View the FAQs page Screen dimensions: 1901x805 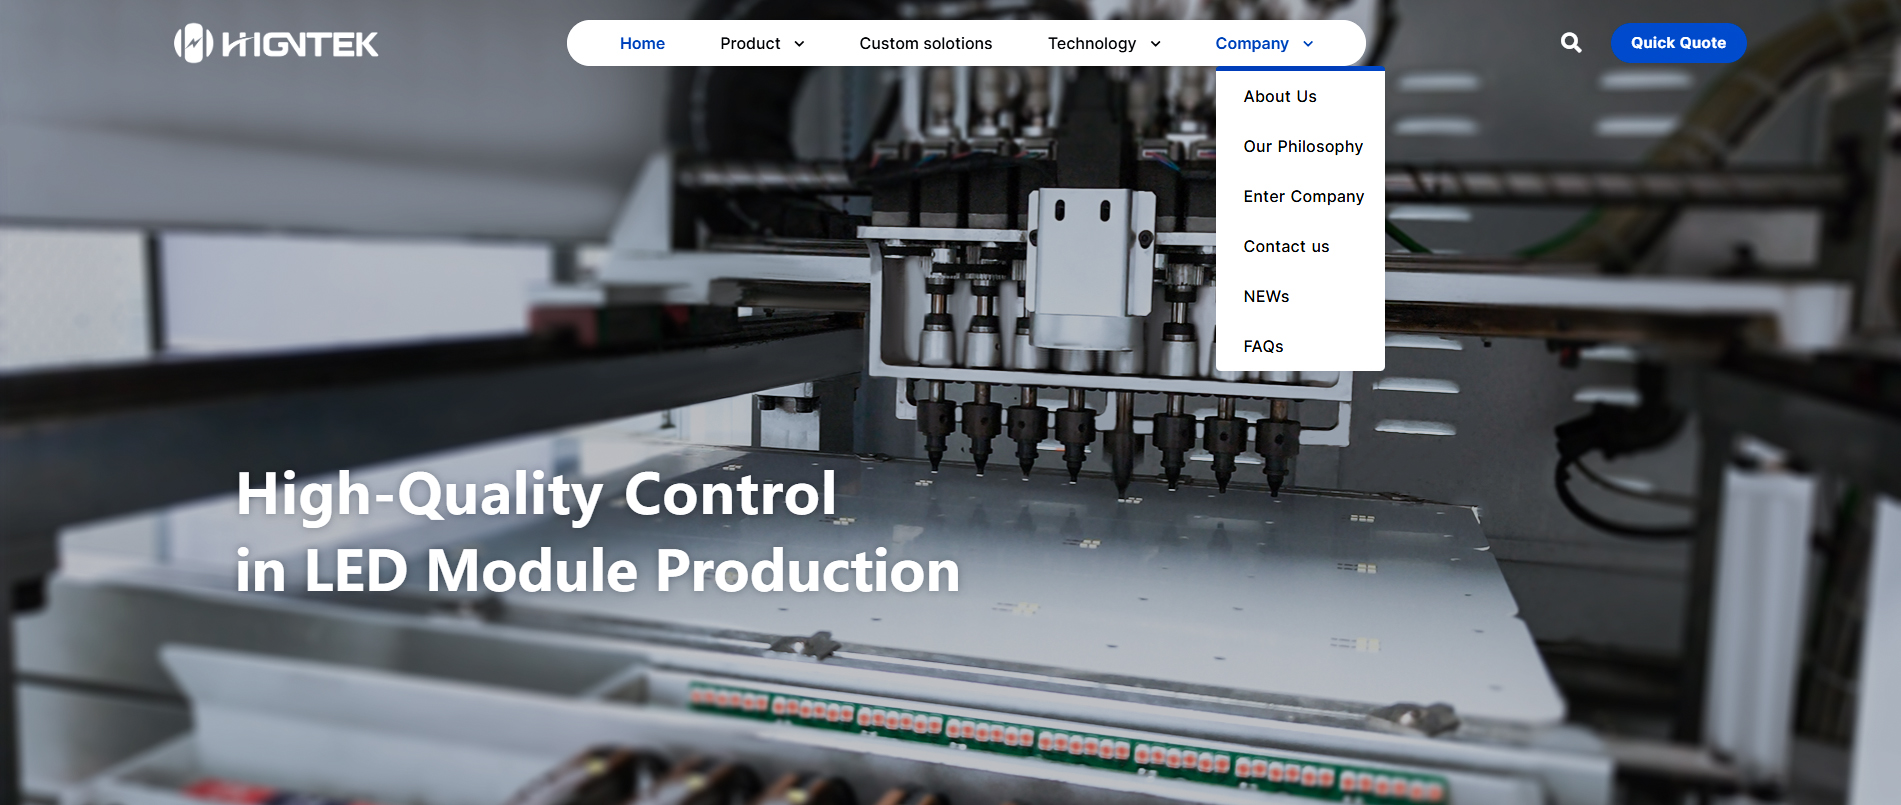[x=1263, y=347]
